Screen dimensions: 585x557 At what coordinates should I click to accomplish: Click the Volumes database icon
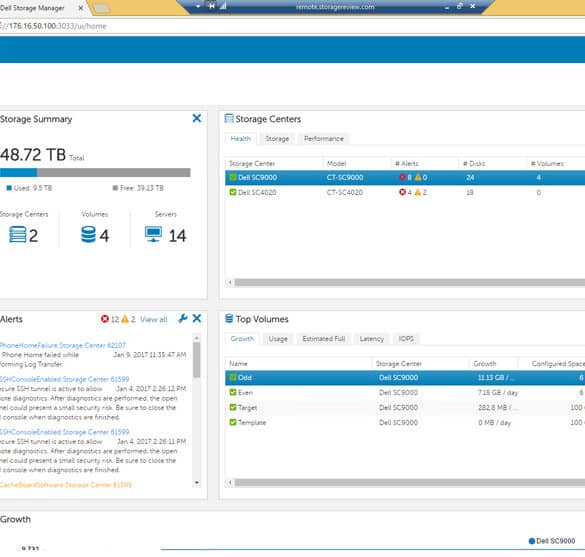88,235
